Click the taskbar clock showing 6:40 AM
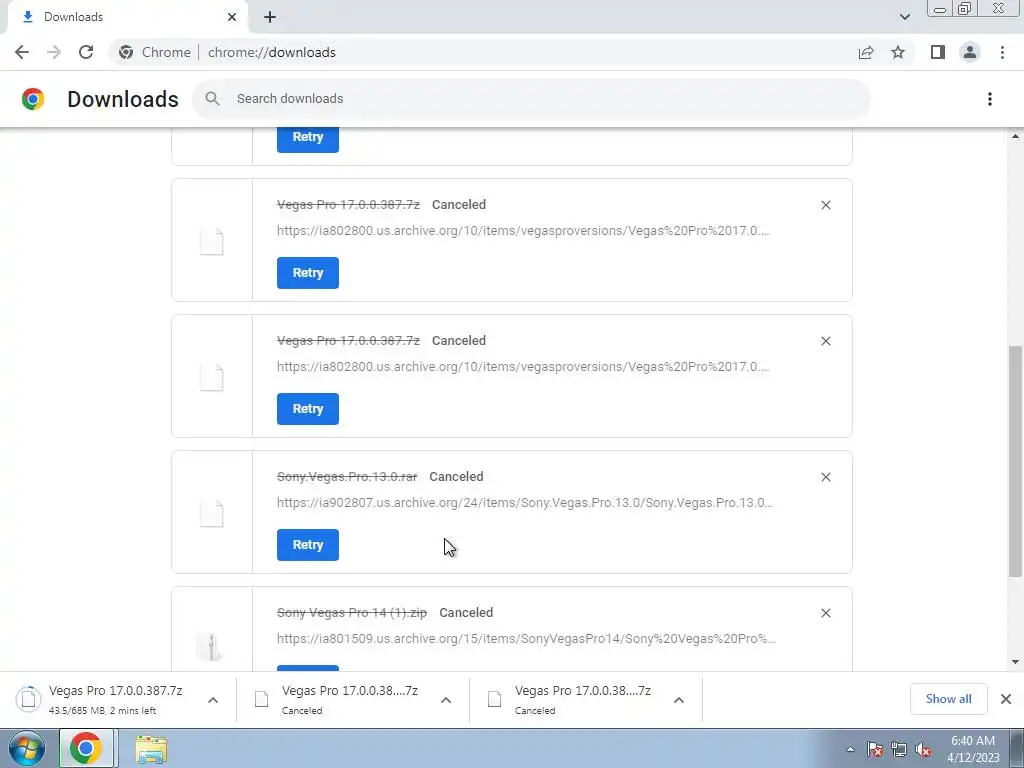Image resolution: width=1024 pixels, height=768 pixels. tap(973, 749)
